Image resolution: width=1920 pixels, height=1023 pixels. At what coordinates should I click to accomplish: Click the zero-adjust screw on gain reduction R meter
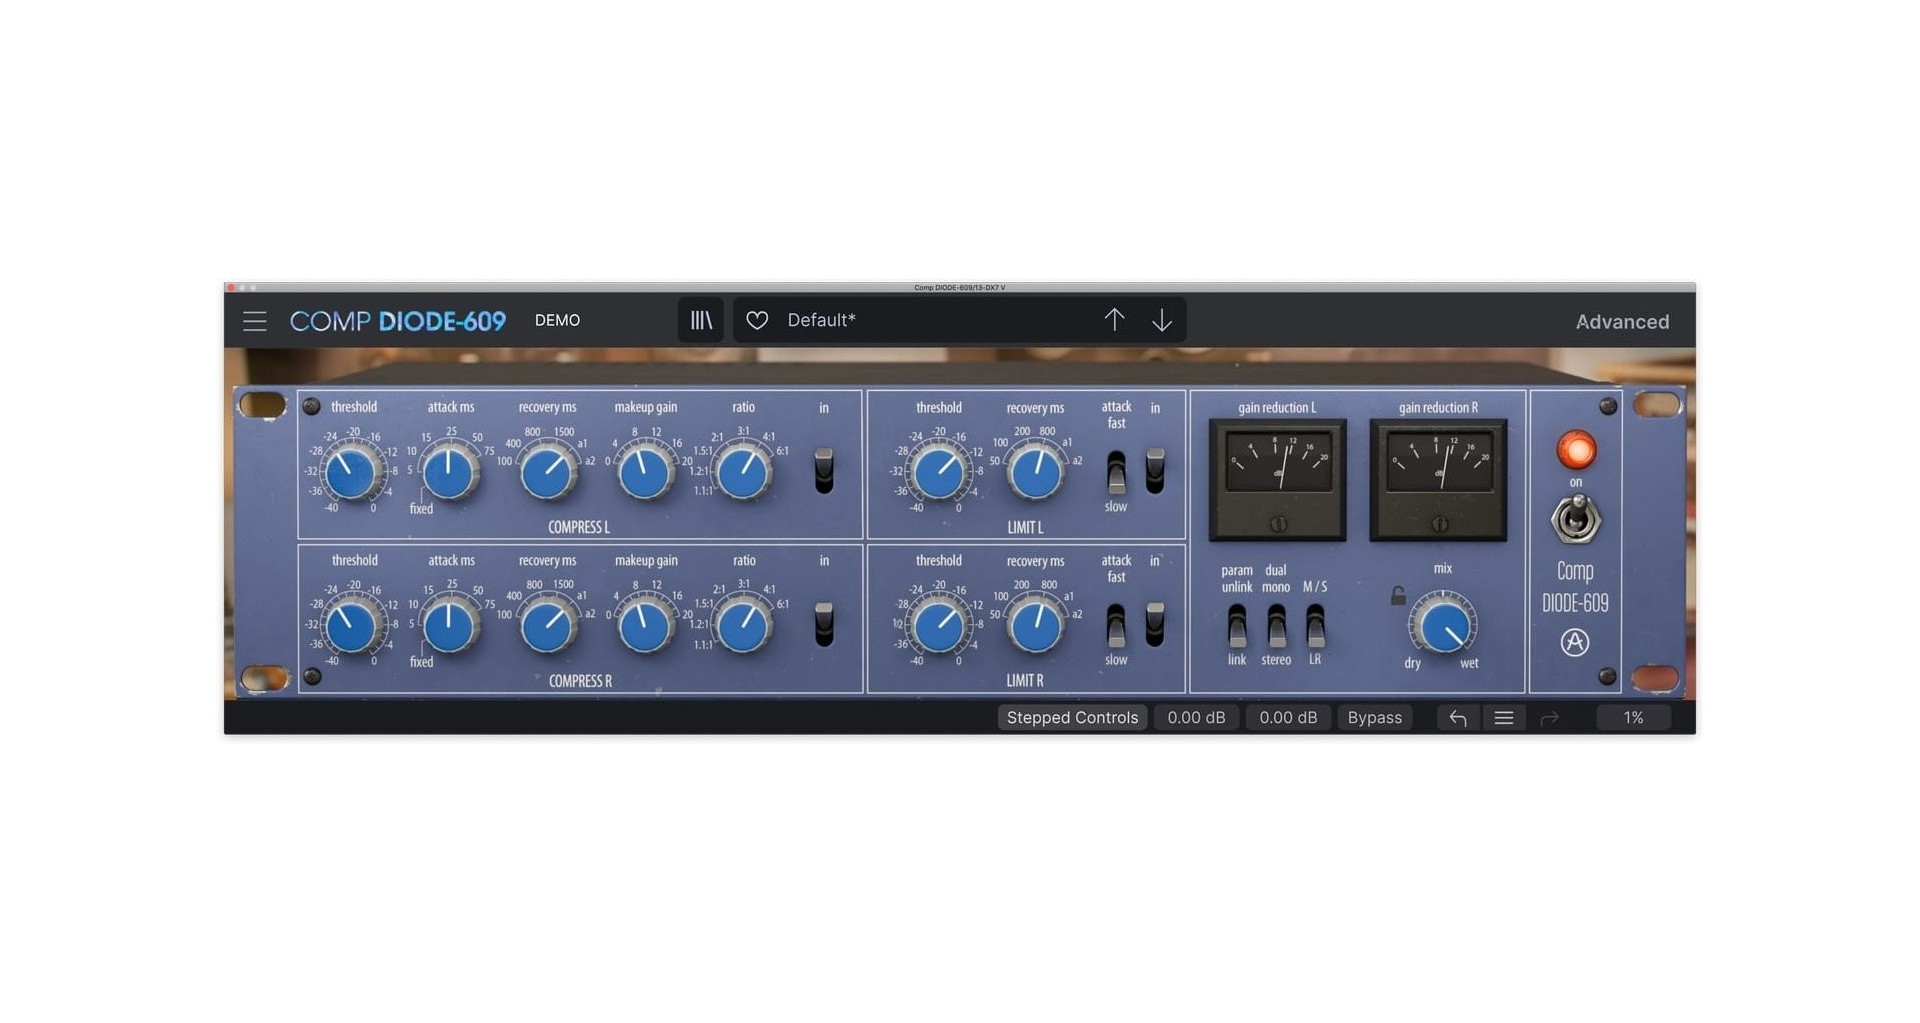click(1440, 524)
